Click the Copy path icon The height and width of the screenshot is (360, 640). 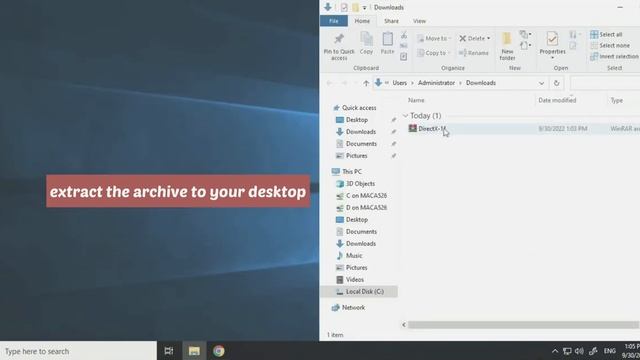click(404, 45)
